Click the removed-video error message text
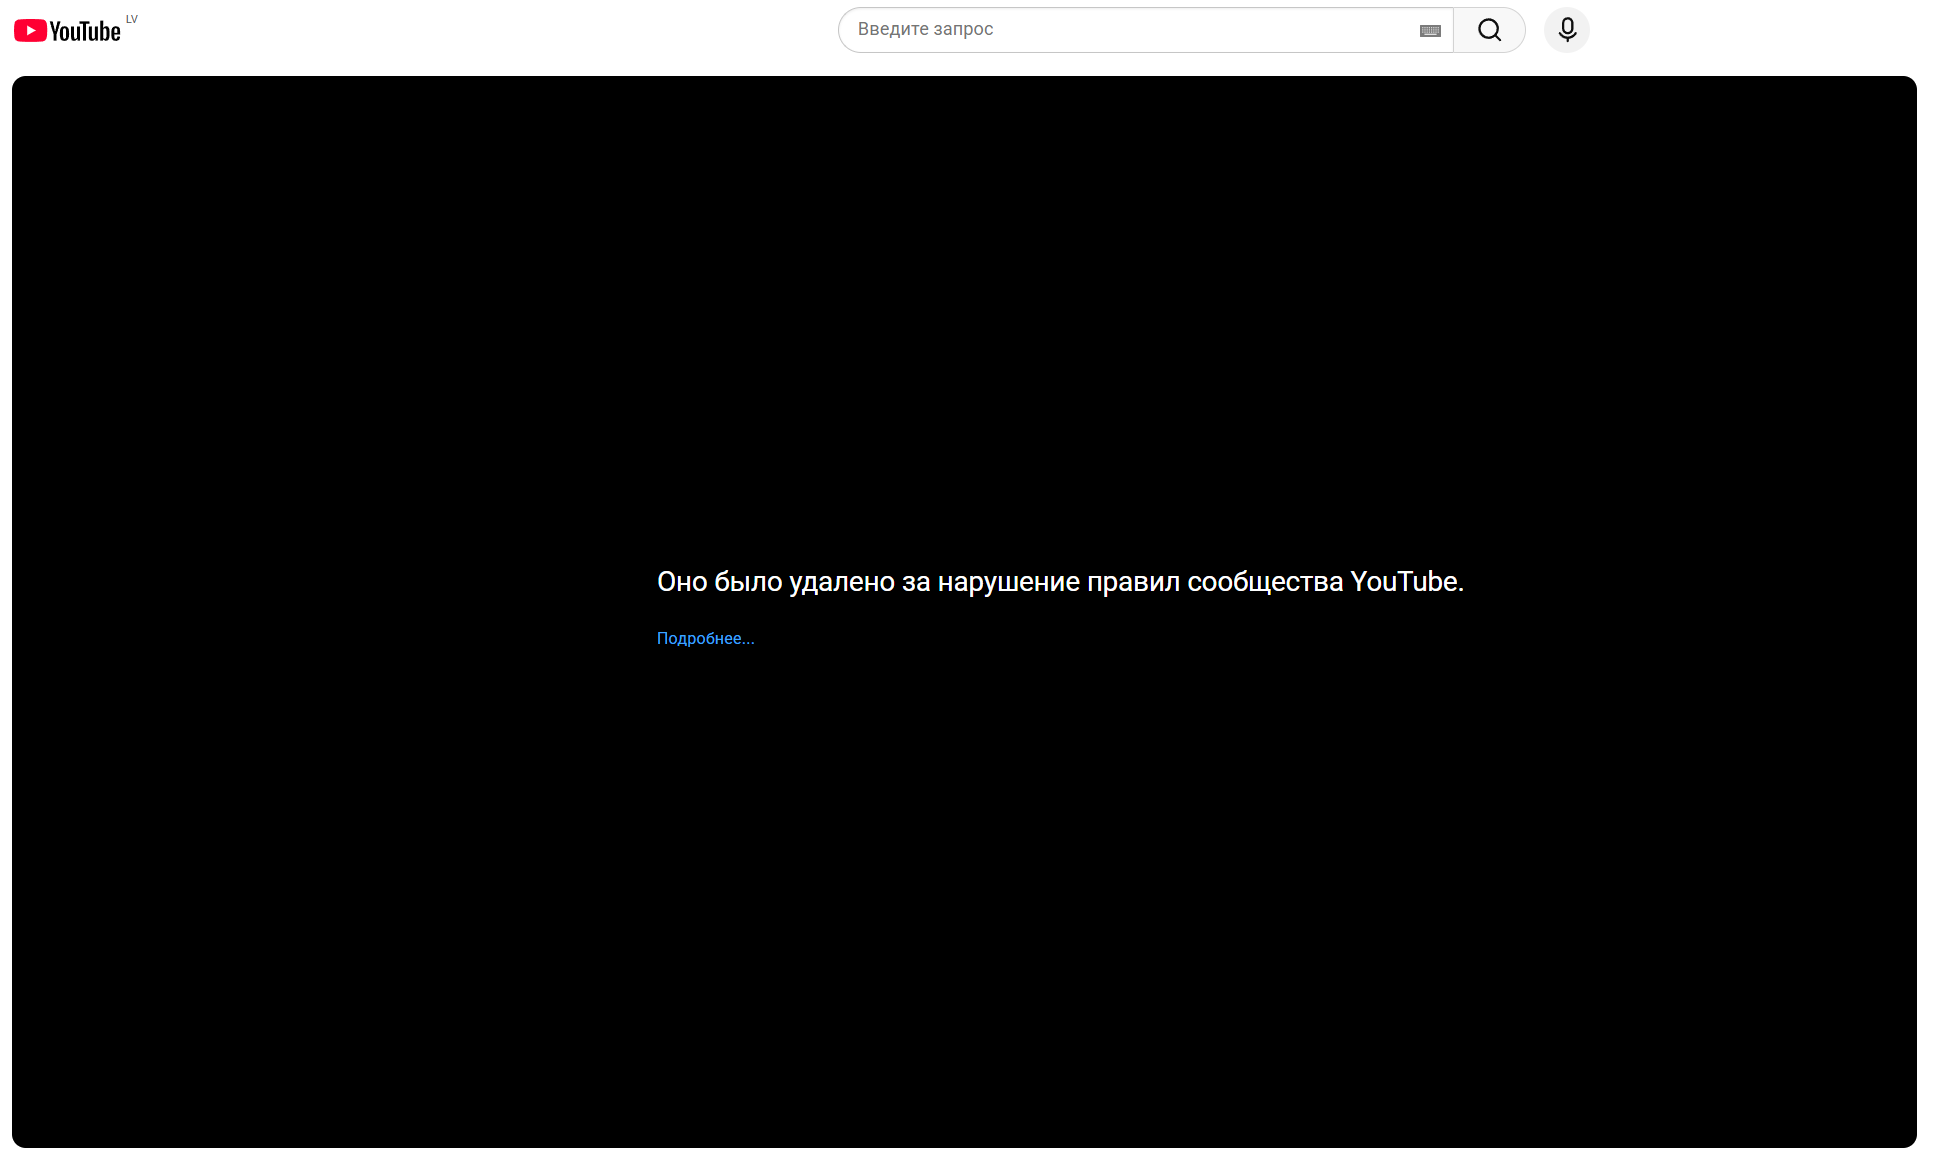The height and width of the screenshot is (1158, 1937). [x=1000, y=582]
